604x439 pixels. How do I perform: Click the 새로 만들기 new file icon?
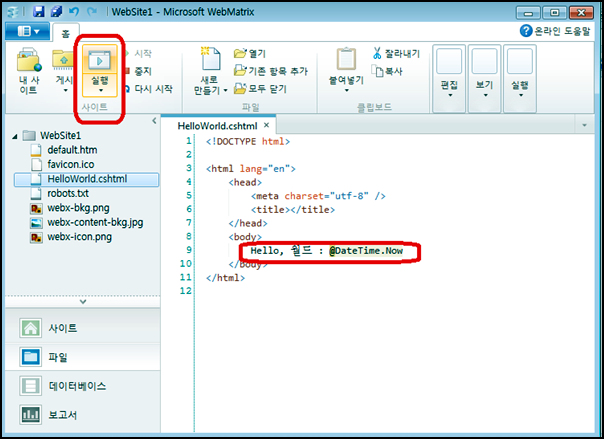(210, 59)
